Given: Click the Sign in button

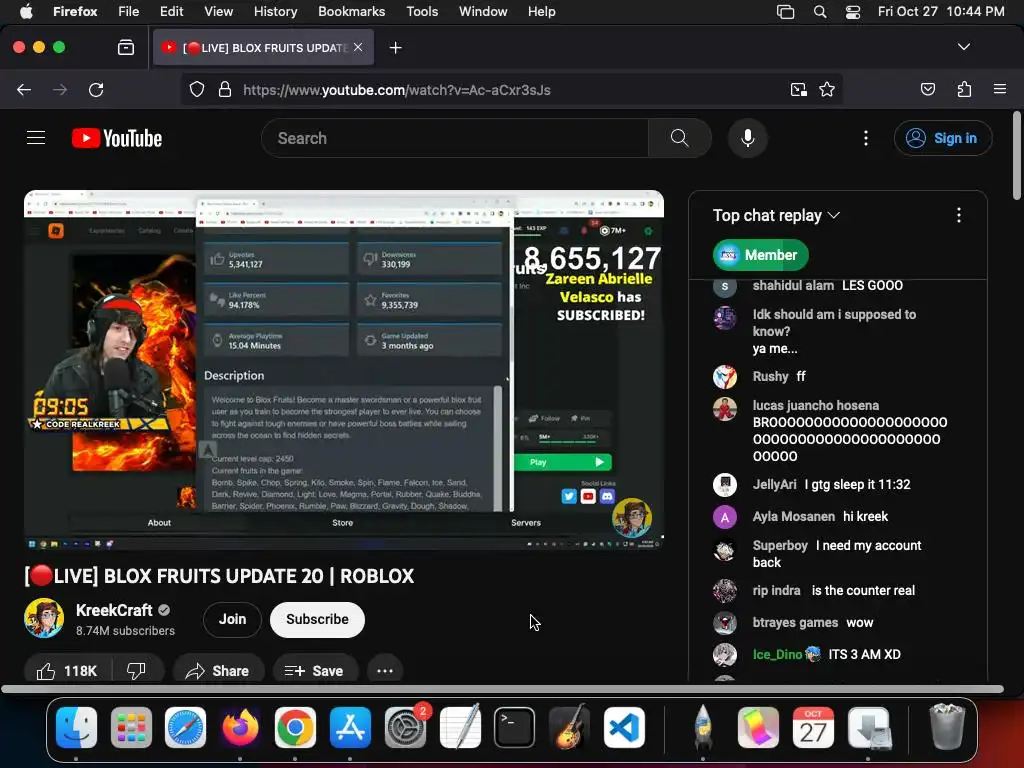Looking at the screenshot, I should 943,138.
